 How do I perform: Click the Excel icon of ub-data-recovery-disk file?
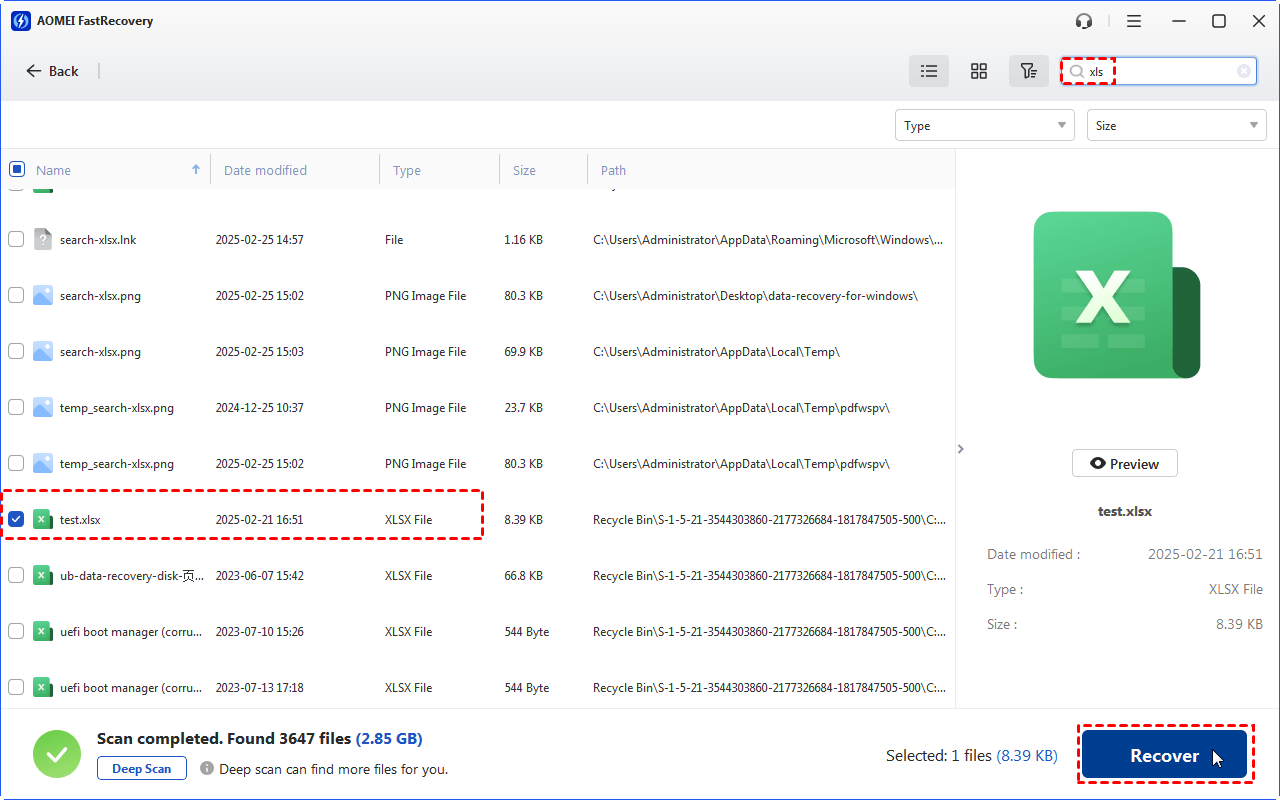[42, 575]
